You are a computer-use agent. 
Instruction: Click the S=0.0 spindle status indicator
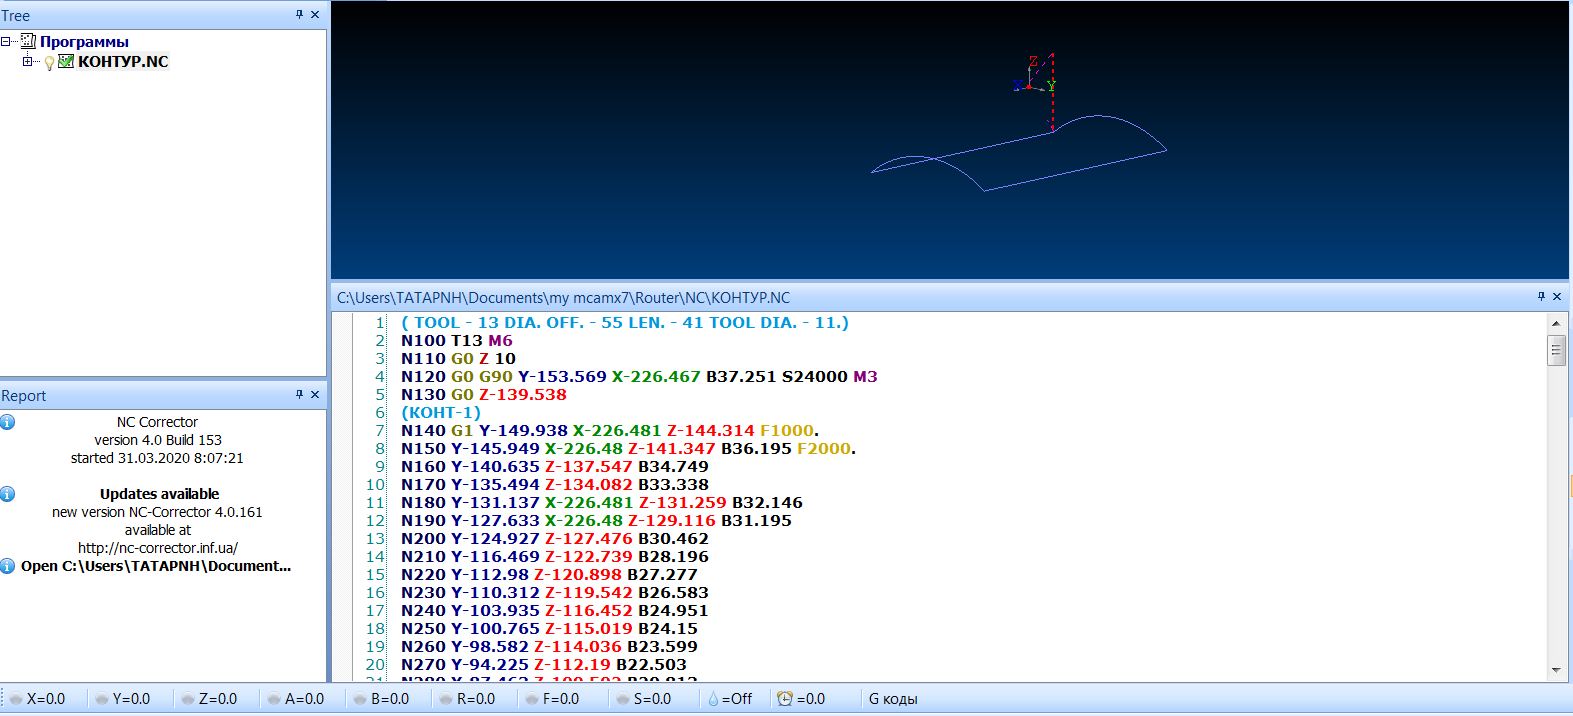643,699
